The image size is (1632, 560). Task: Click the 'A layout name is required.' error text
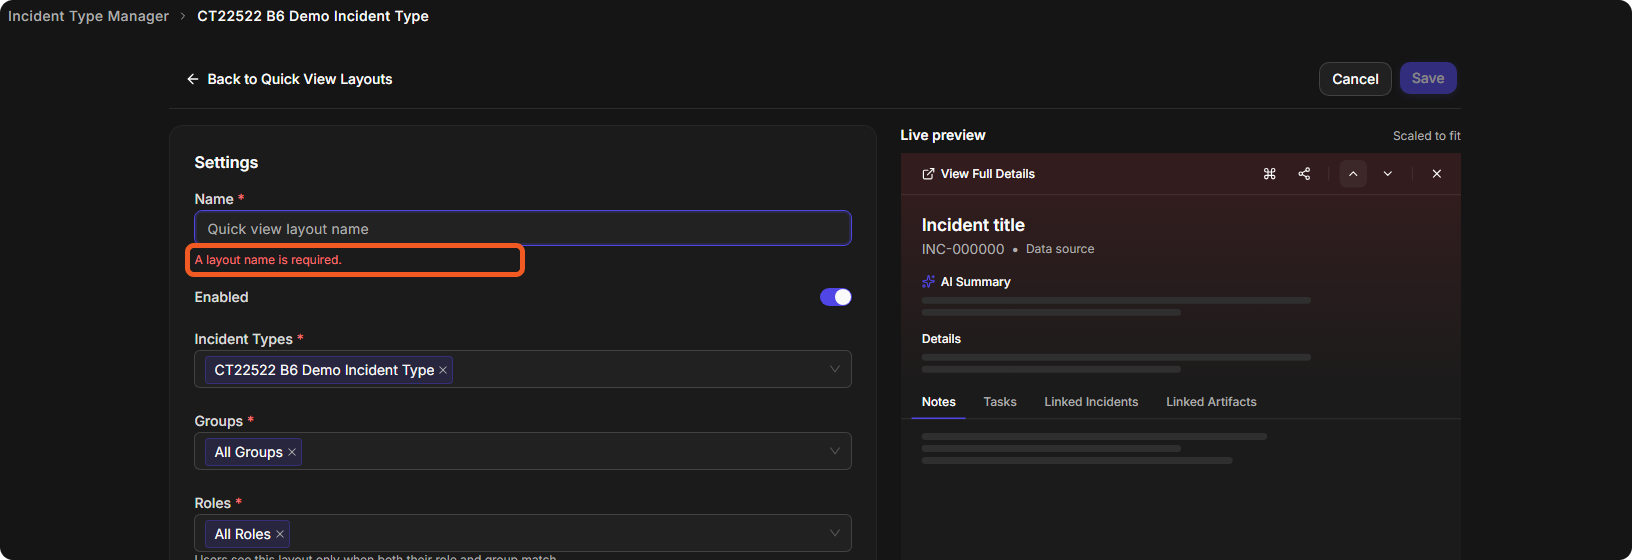[268, 260]
